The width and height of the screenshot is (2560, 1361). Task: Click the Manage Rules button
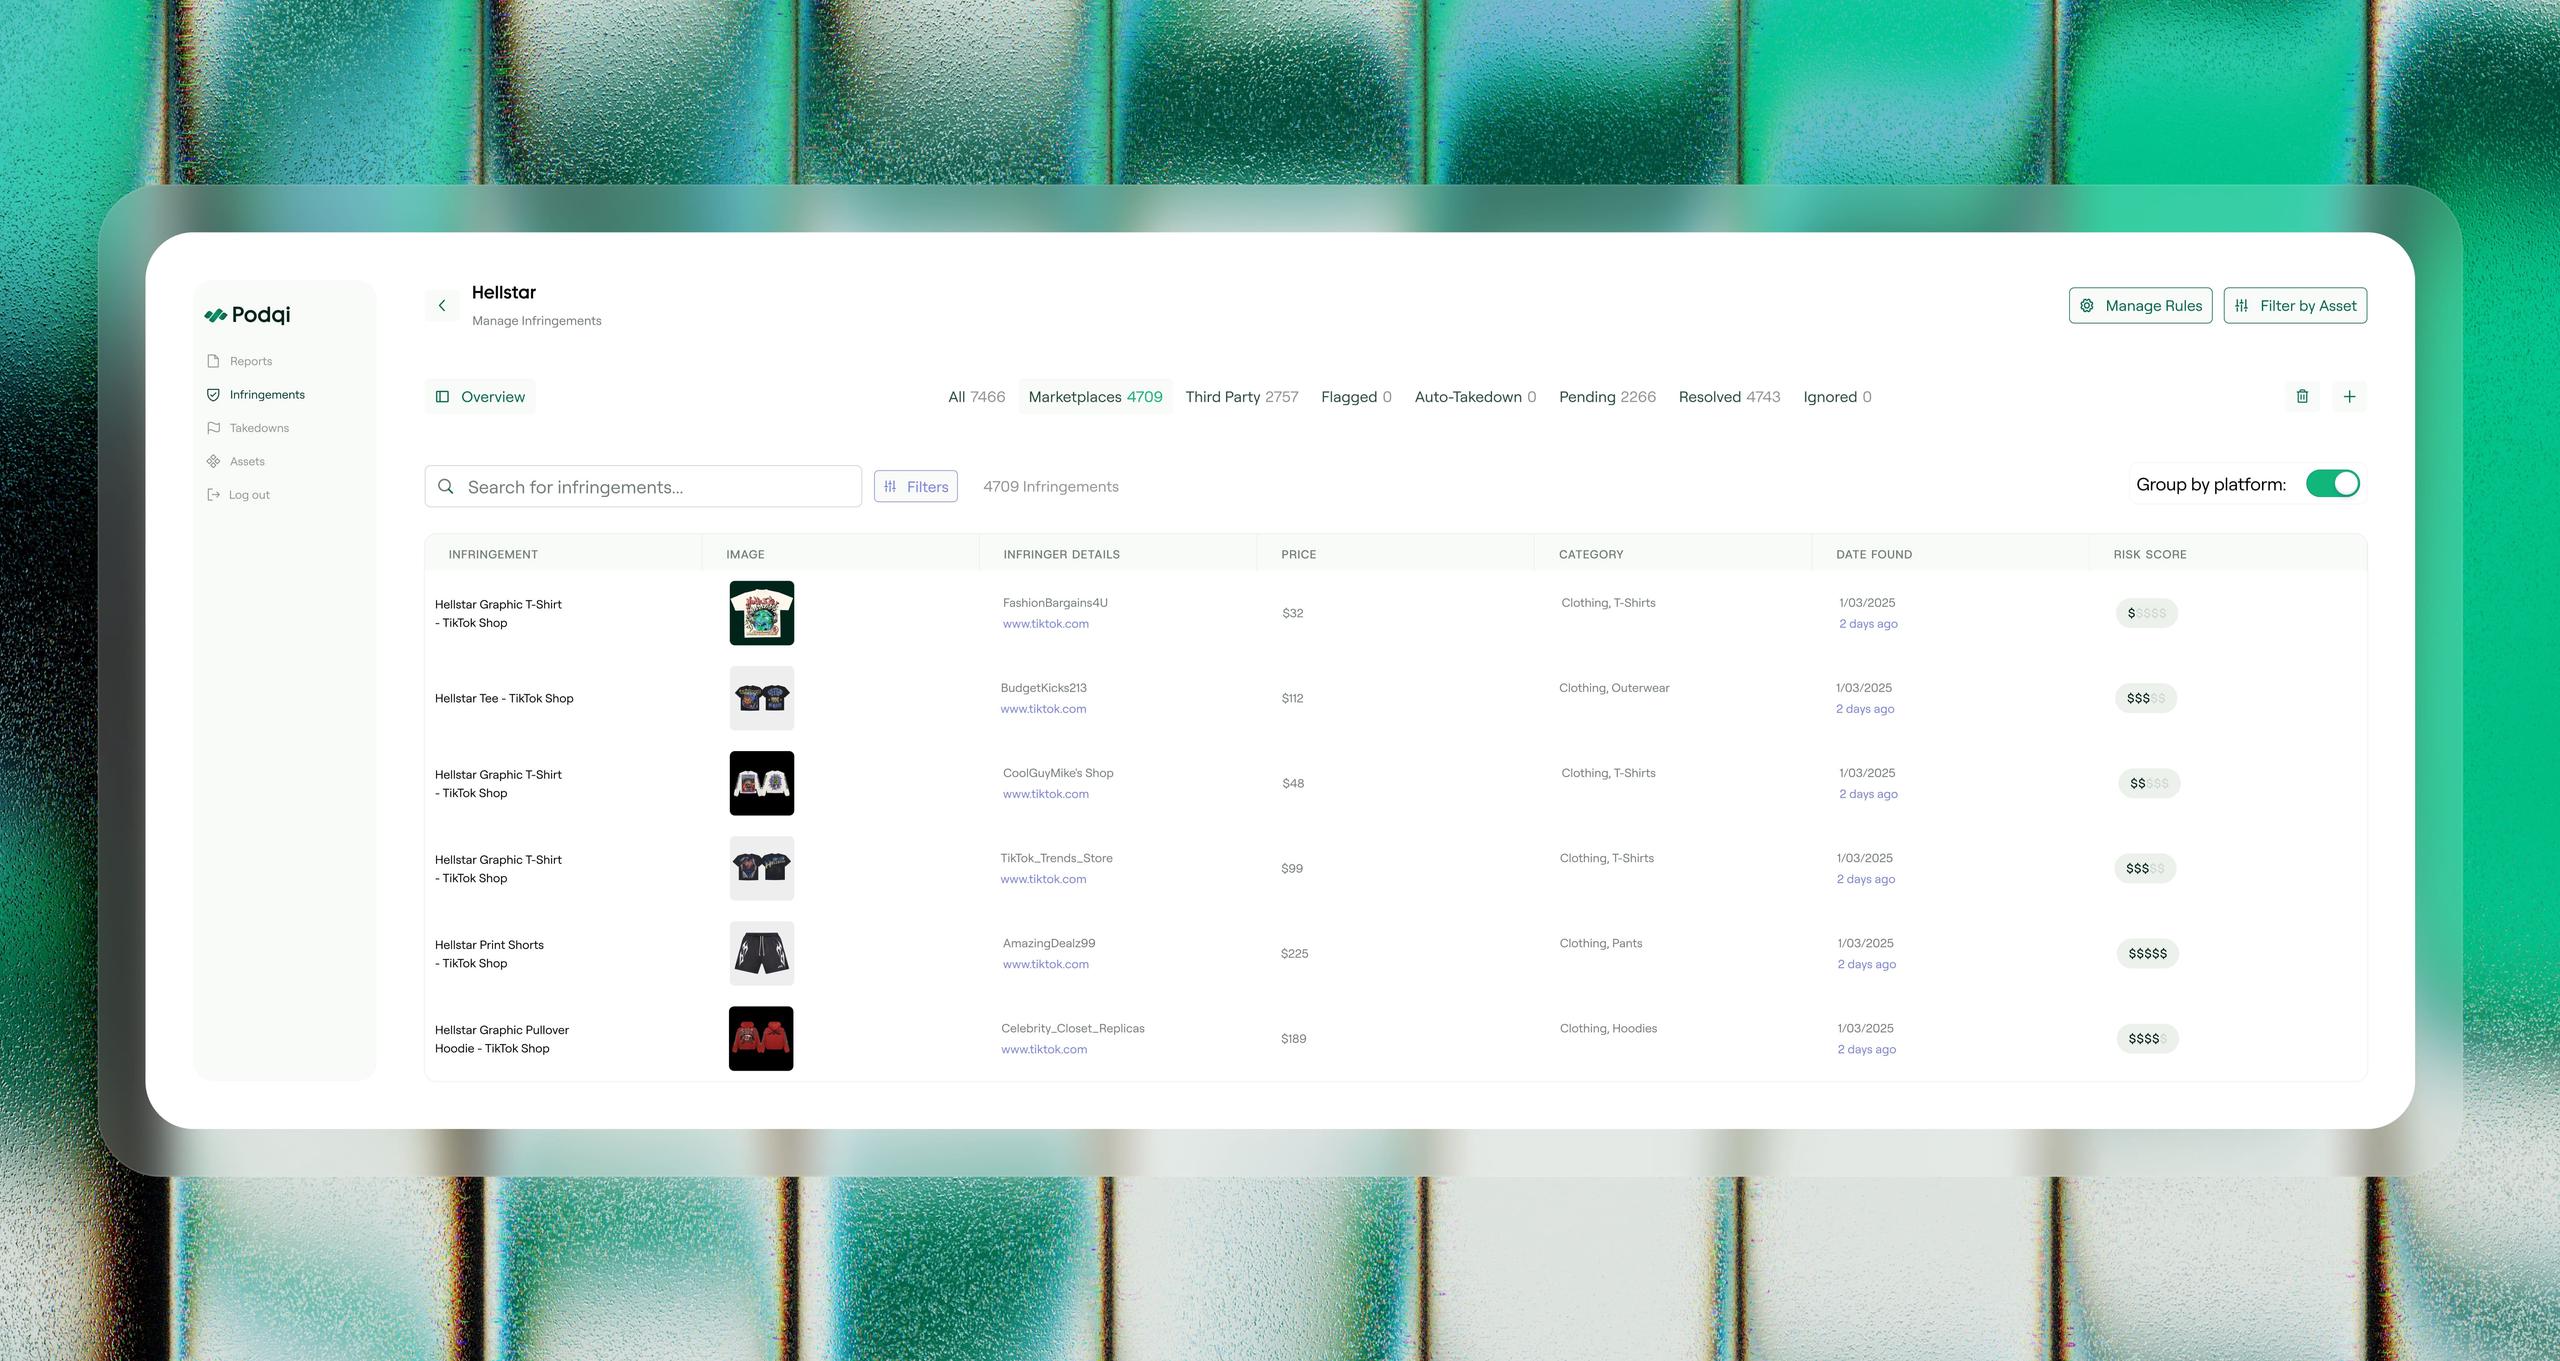[x=2140, y=306]
